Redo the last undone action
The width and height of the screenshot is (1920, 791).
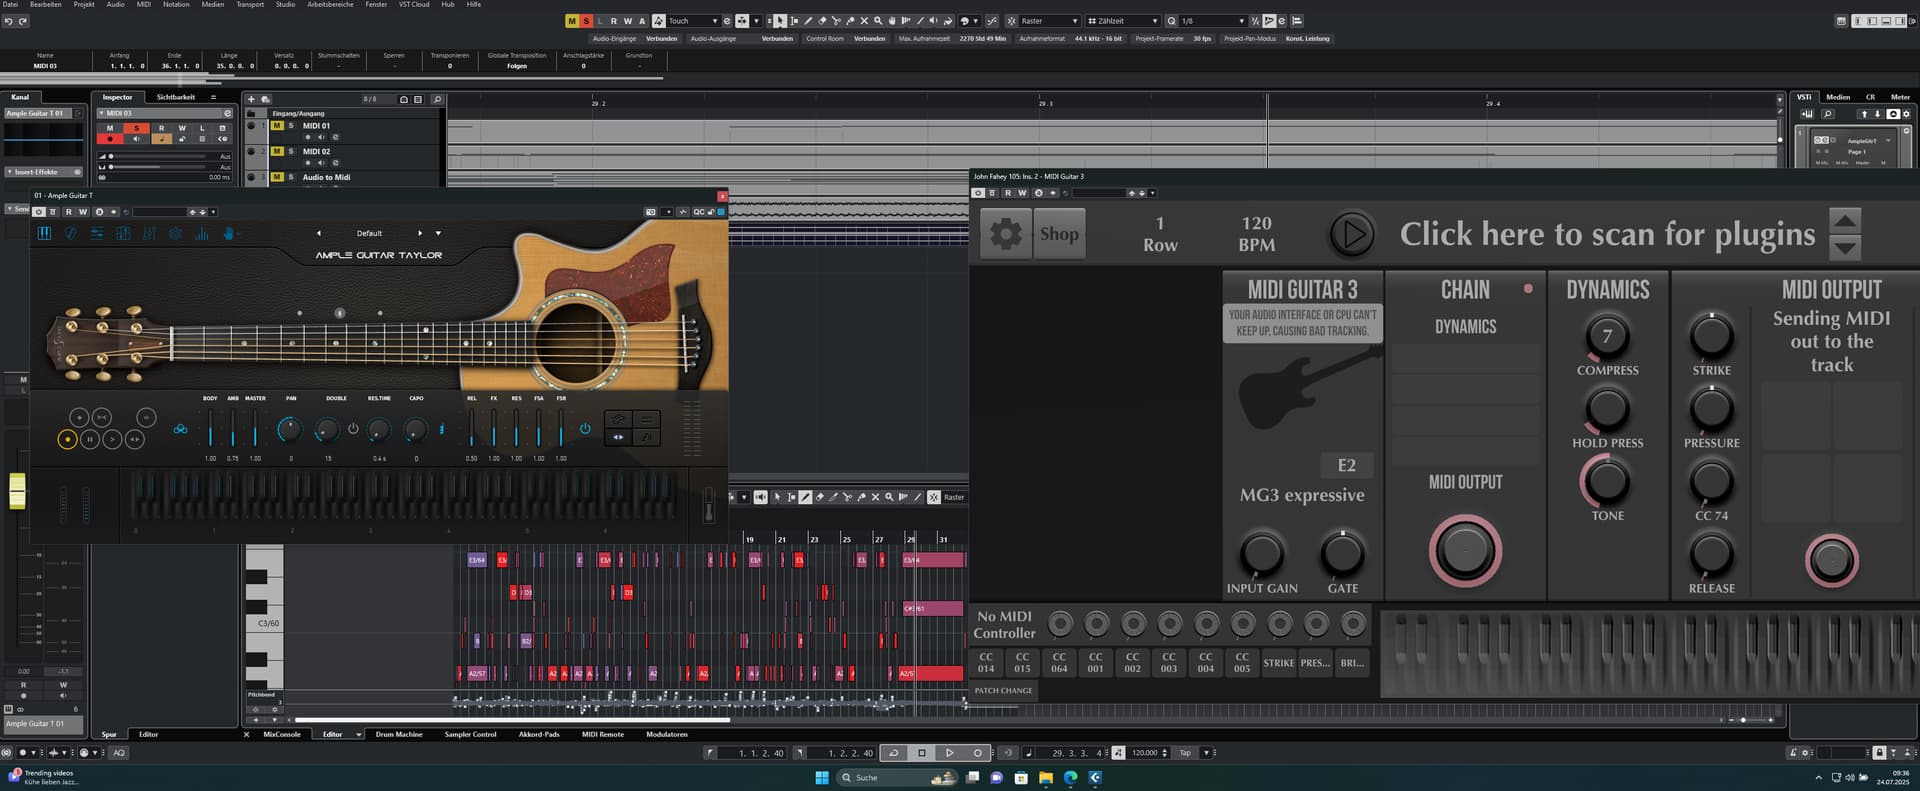point(22,21)
